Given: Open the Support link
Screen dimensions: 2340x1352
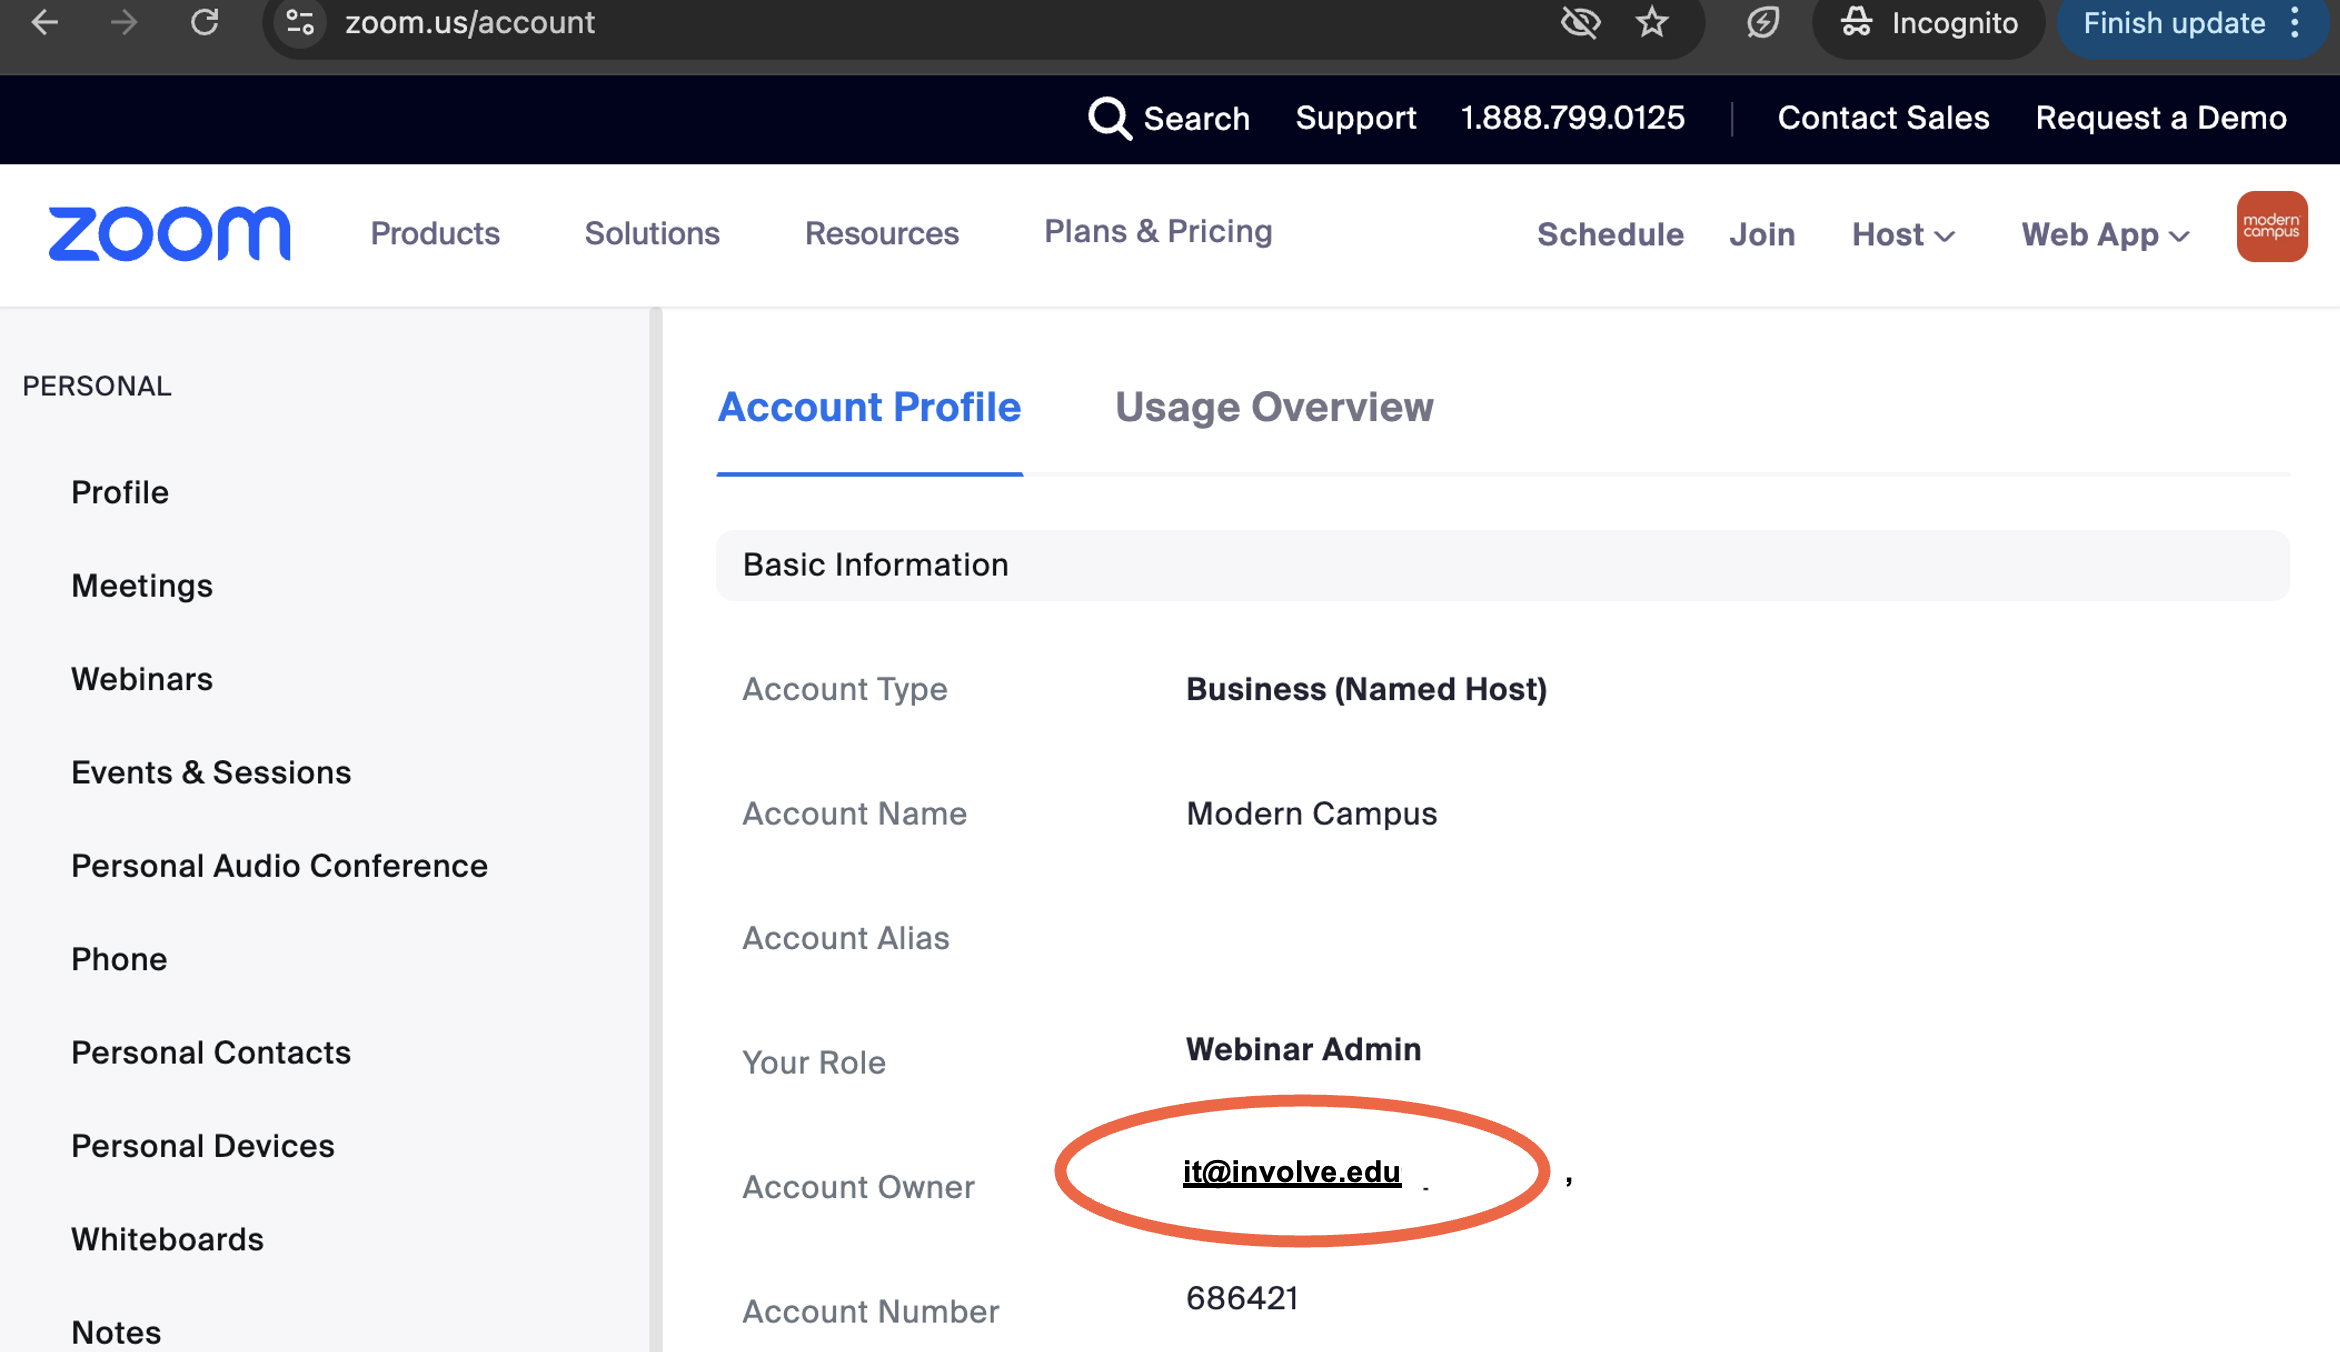Looking at the screenshot, I should pyautogui.click(x=1356, y=118).
